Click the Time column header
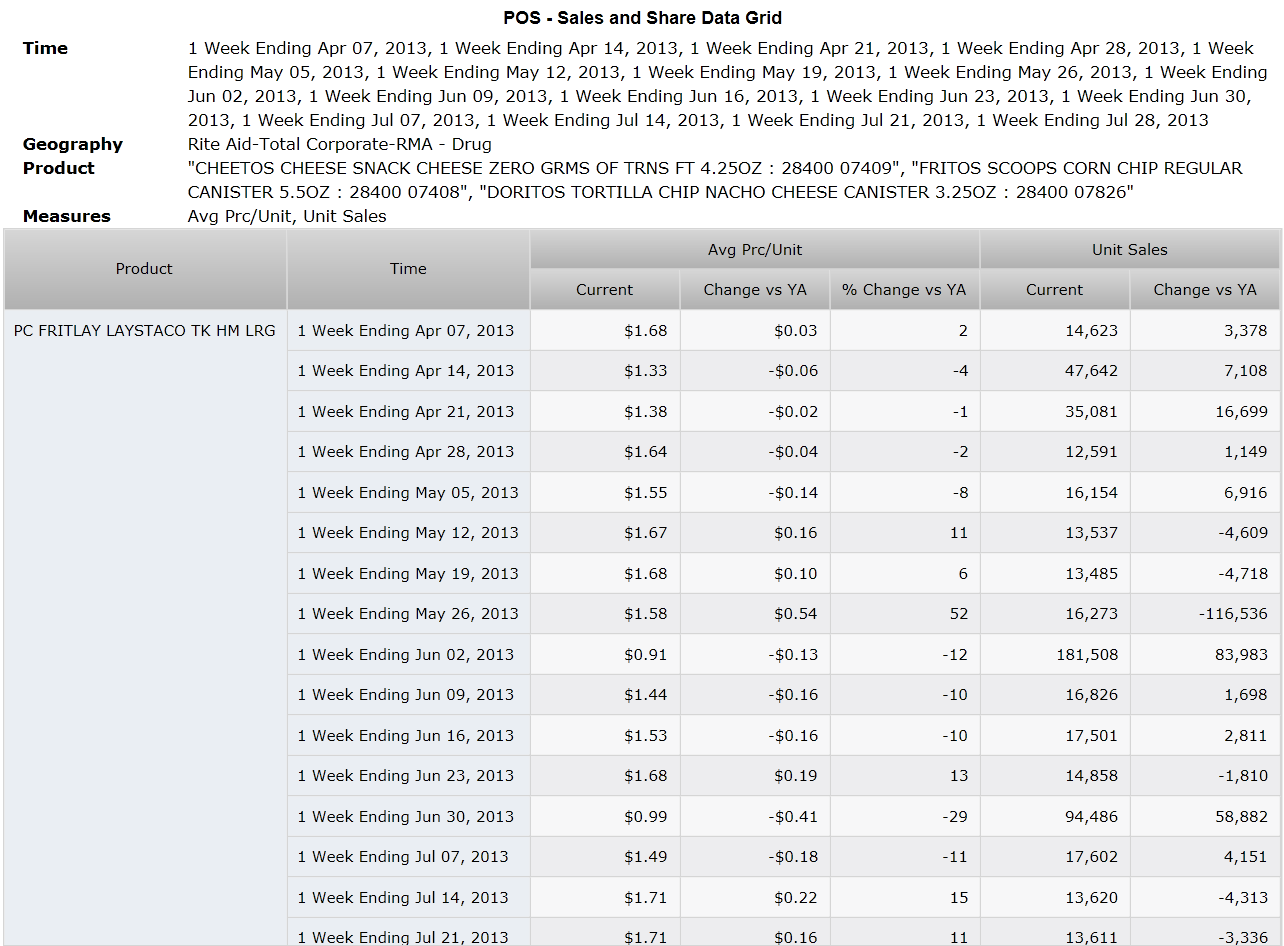 [408, 269]
